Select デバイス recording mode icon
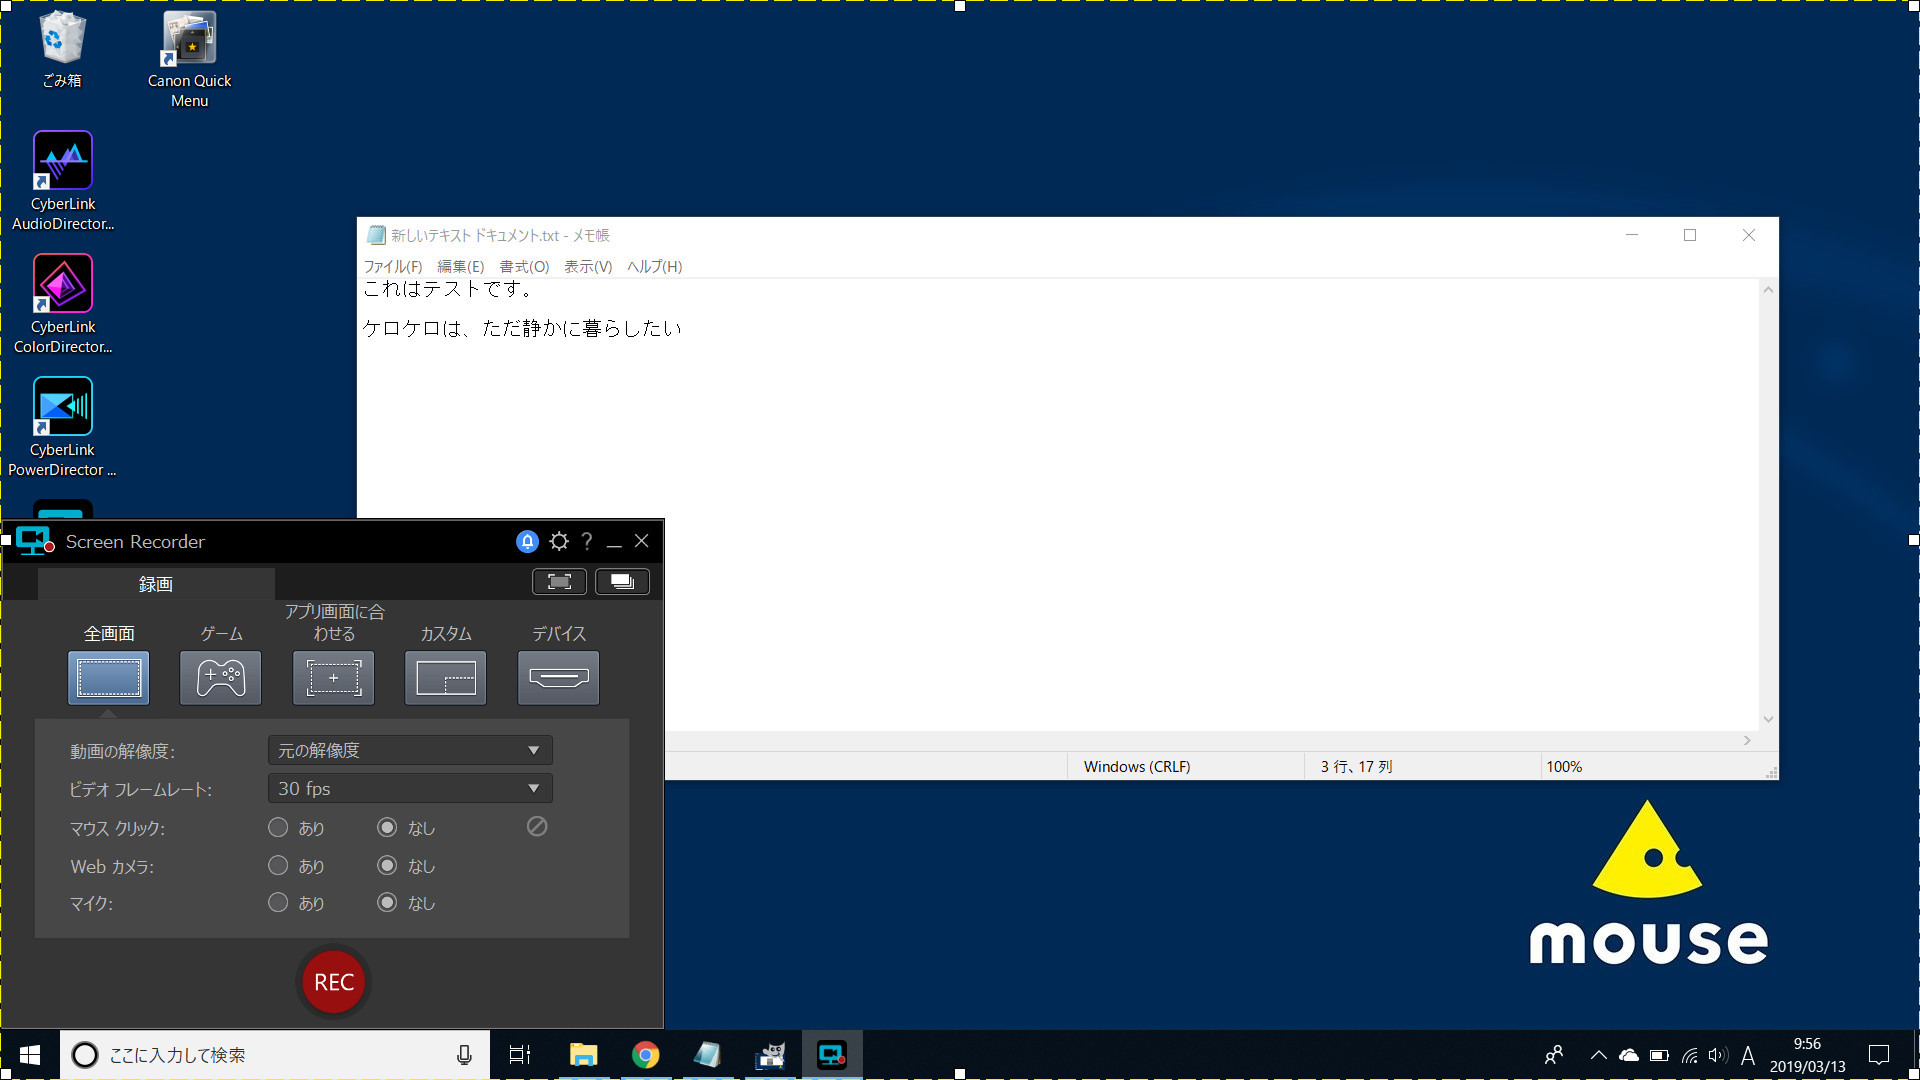 pos(559,676)
